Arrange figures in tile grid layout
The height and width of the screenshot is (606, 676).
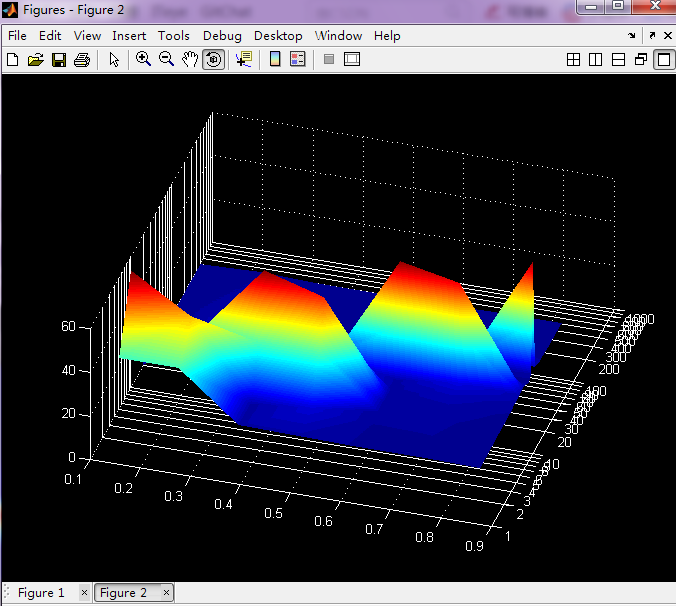pos(573,59)
